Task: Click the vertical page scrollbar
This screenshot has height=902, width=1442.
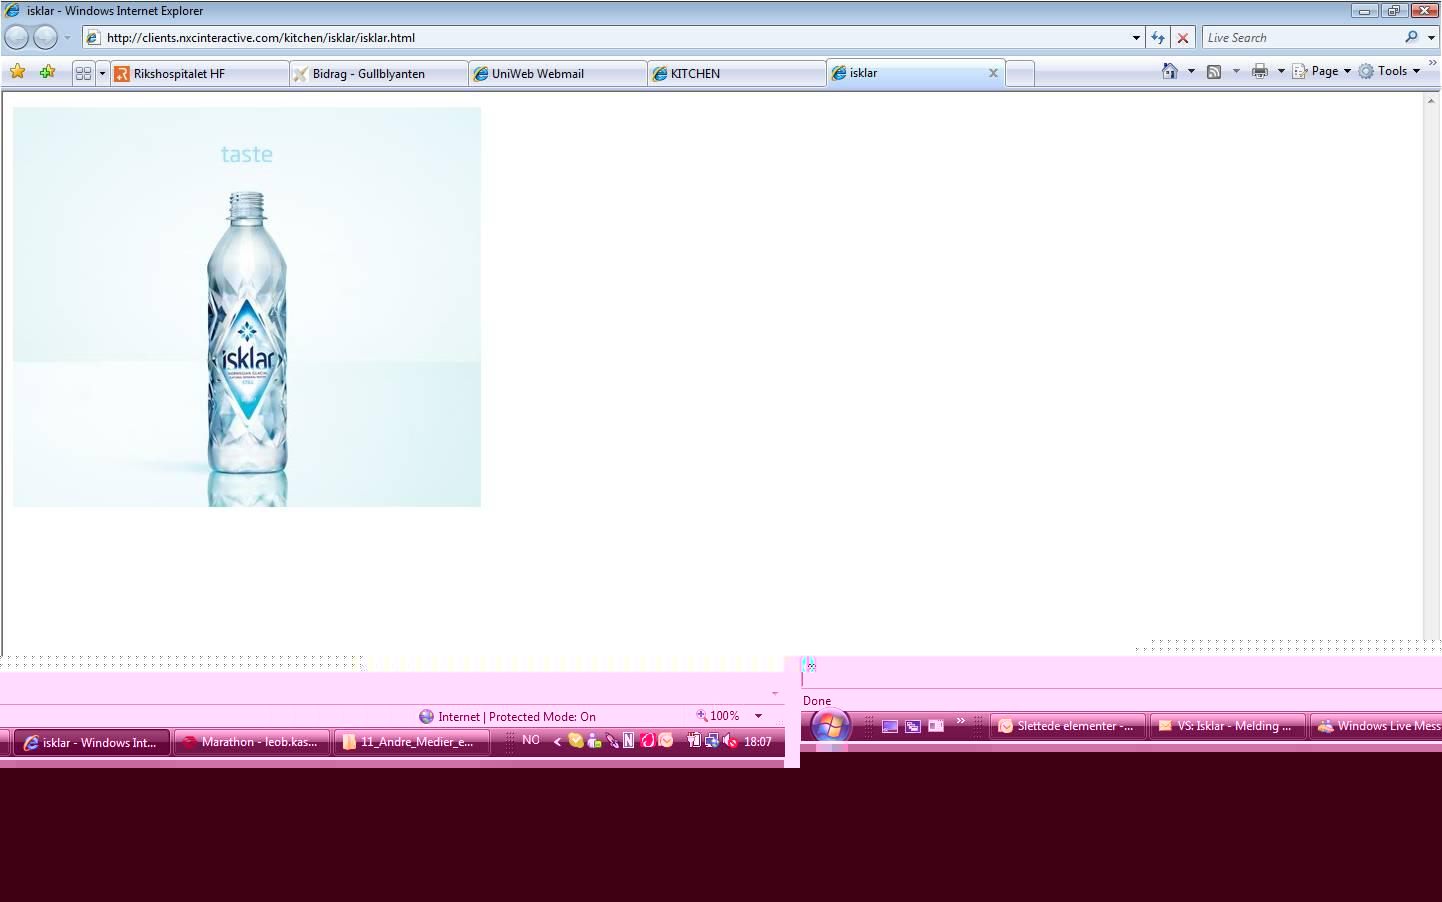Action: 1432,372
